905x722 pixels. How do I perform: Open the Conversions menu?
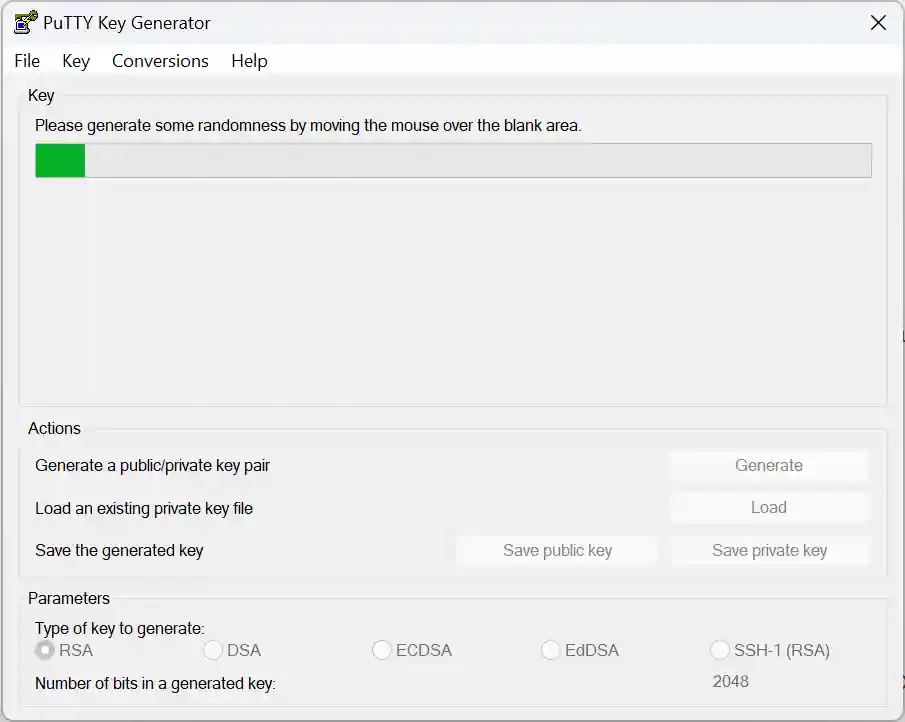click(x=160, y=61)
